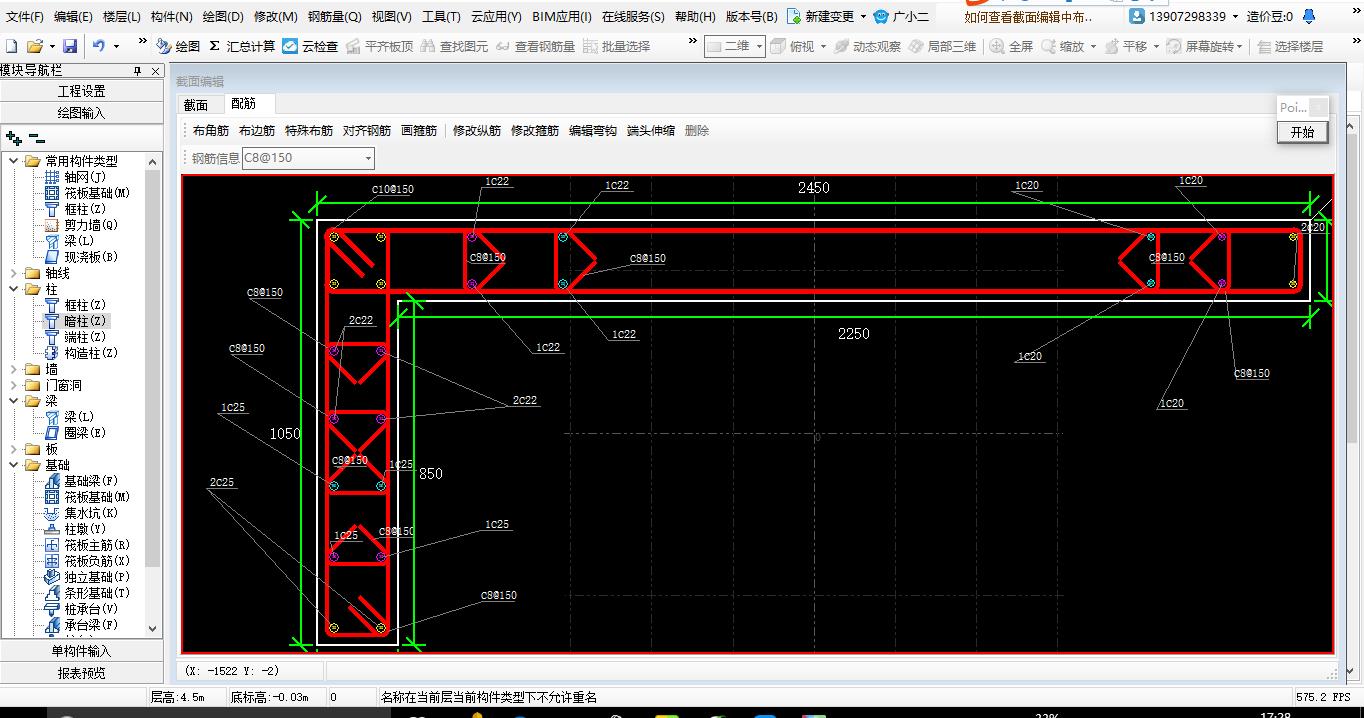Click the 编辑弯钩 button
This screenshot has height=718, width=1364.
593,131
